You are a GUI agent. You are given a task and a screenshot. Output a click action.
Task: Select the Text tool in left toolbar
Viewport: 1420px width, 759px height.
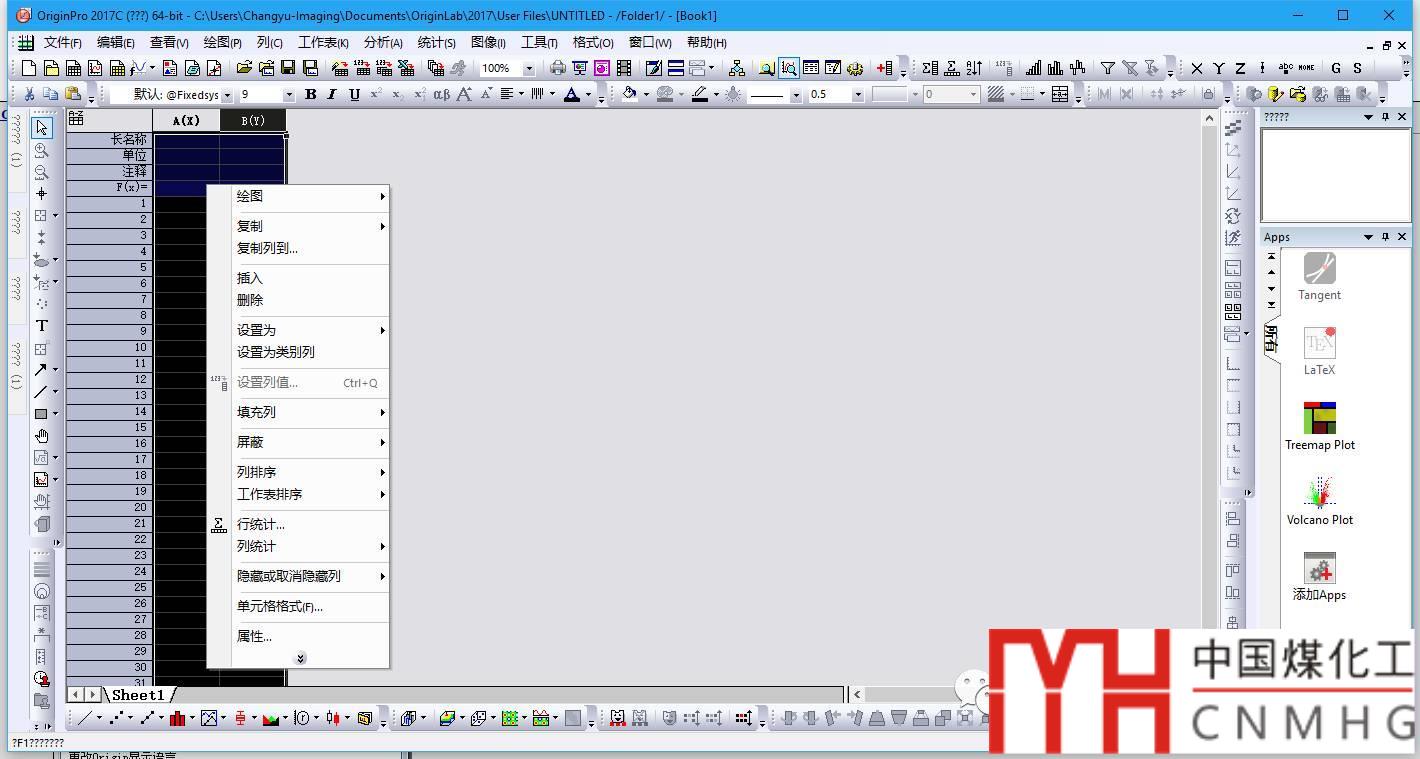point(42,326)
